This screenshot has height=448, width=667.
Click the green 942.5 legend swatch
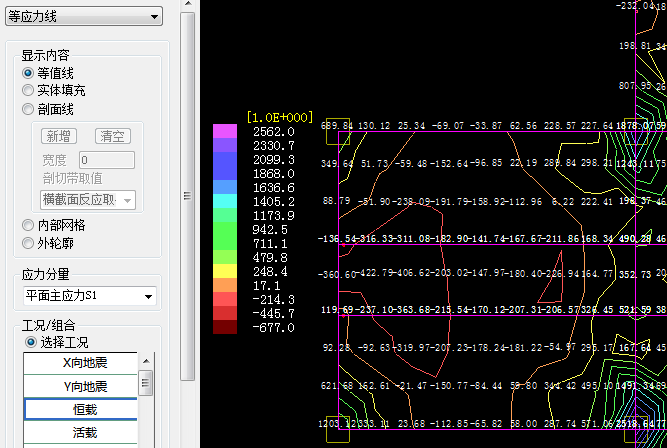tap(225, 229)
